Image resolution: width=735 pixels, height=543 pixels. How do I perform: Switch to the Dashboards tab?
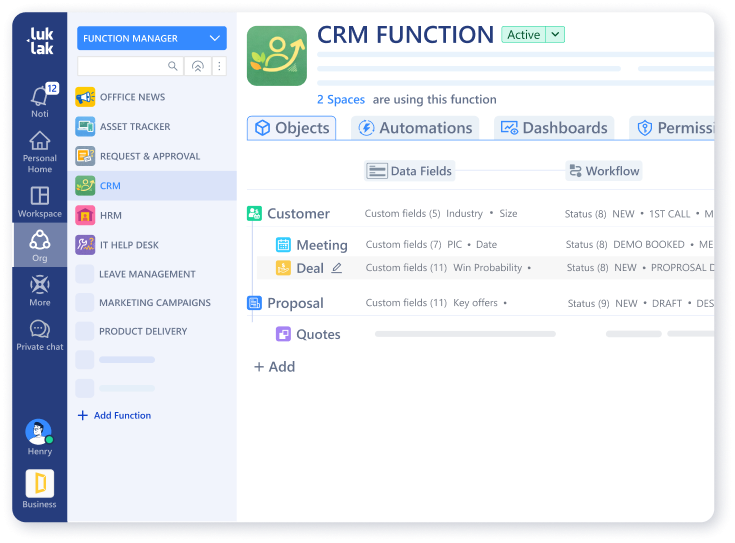tap(554, 128)
